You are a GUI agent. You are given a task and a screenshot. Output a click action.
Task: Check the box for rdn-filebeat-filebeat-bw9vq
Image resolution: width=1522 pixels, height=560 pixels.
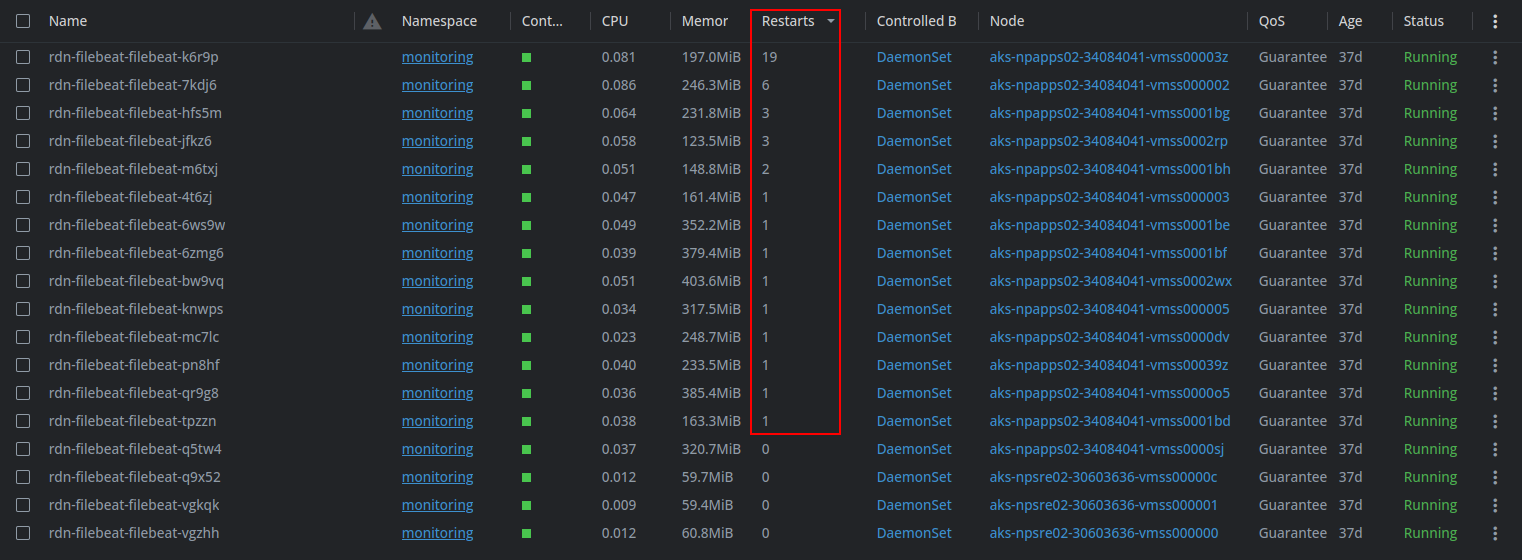23,281
